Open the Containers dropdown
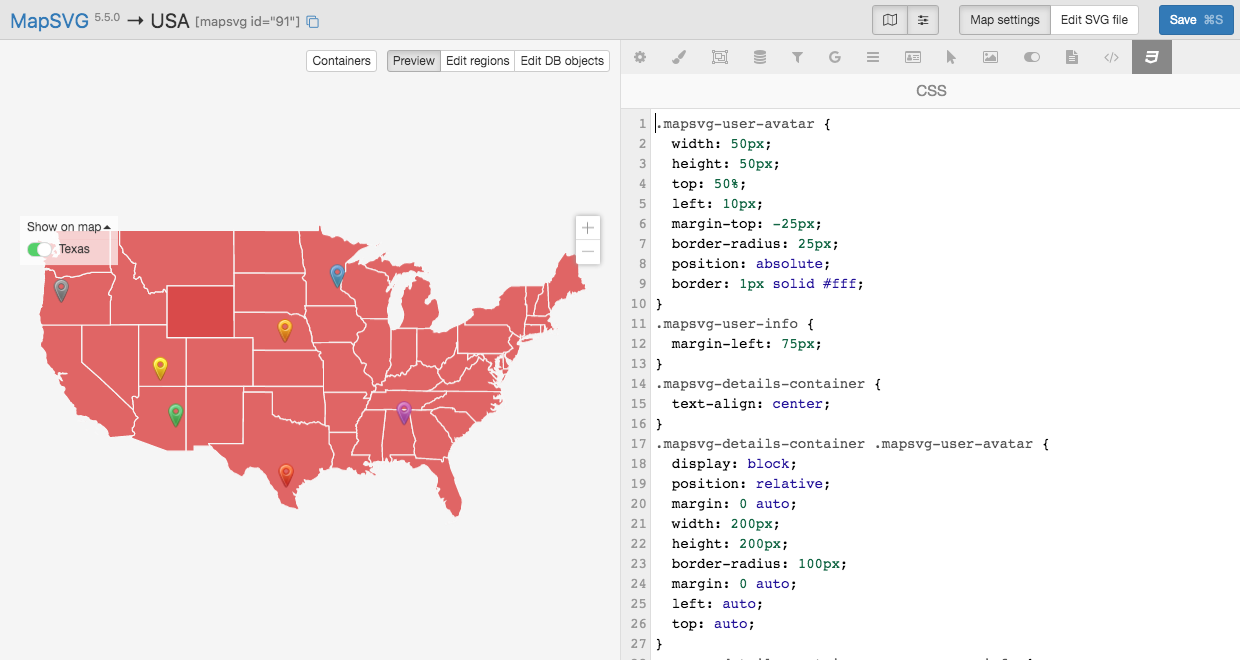Viewport: 1240px width, 660px height. tap(341, 61)
